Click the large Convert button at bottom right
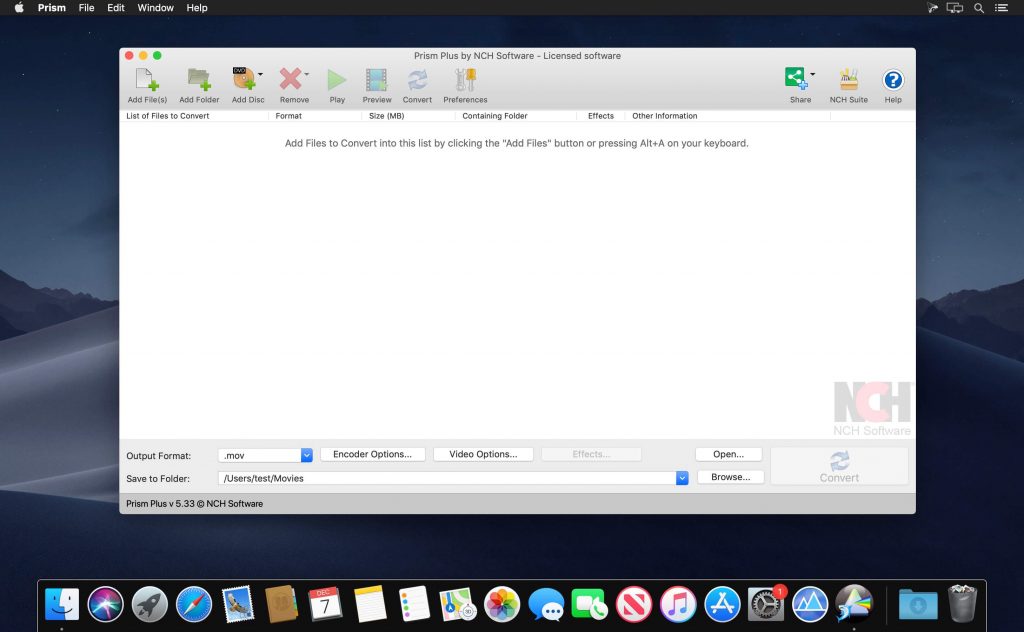Image resolution: width=1024 pixels, height=632 pixels. tap(839, 466)
